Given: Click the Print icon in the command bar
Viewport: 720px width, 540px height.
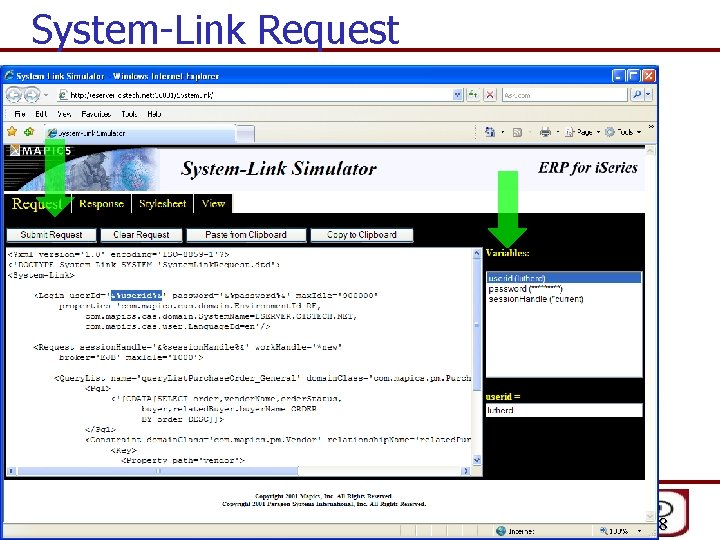Looking at the screenshot, I should (545, 132).
